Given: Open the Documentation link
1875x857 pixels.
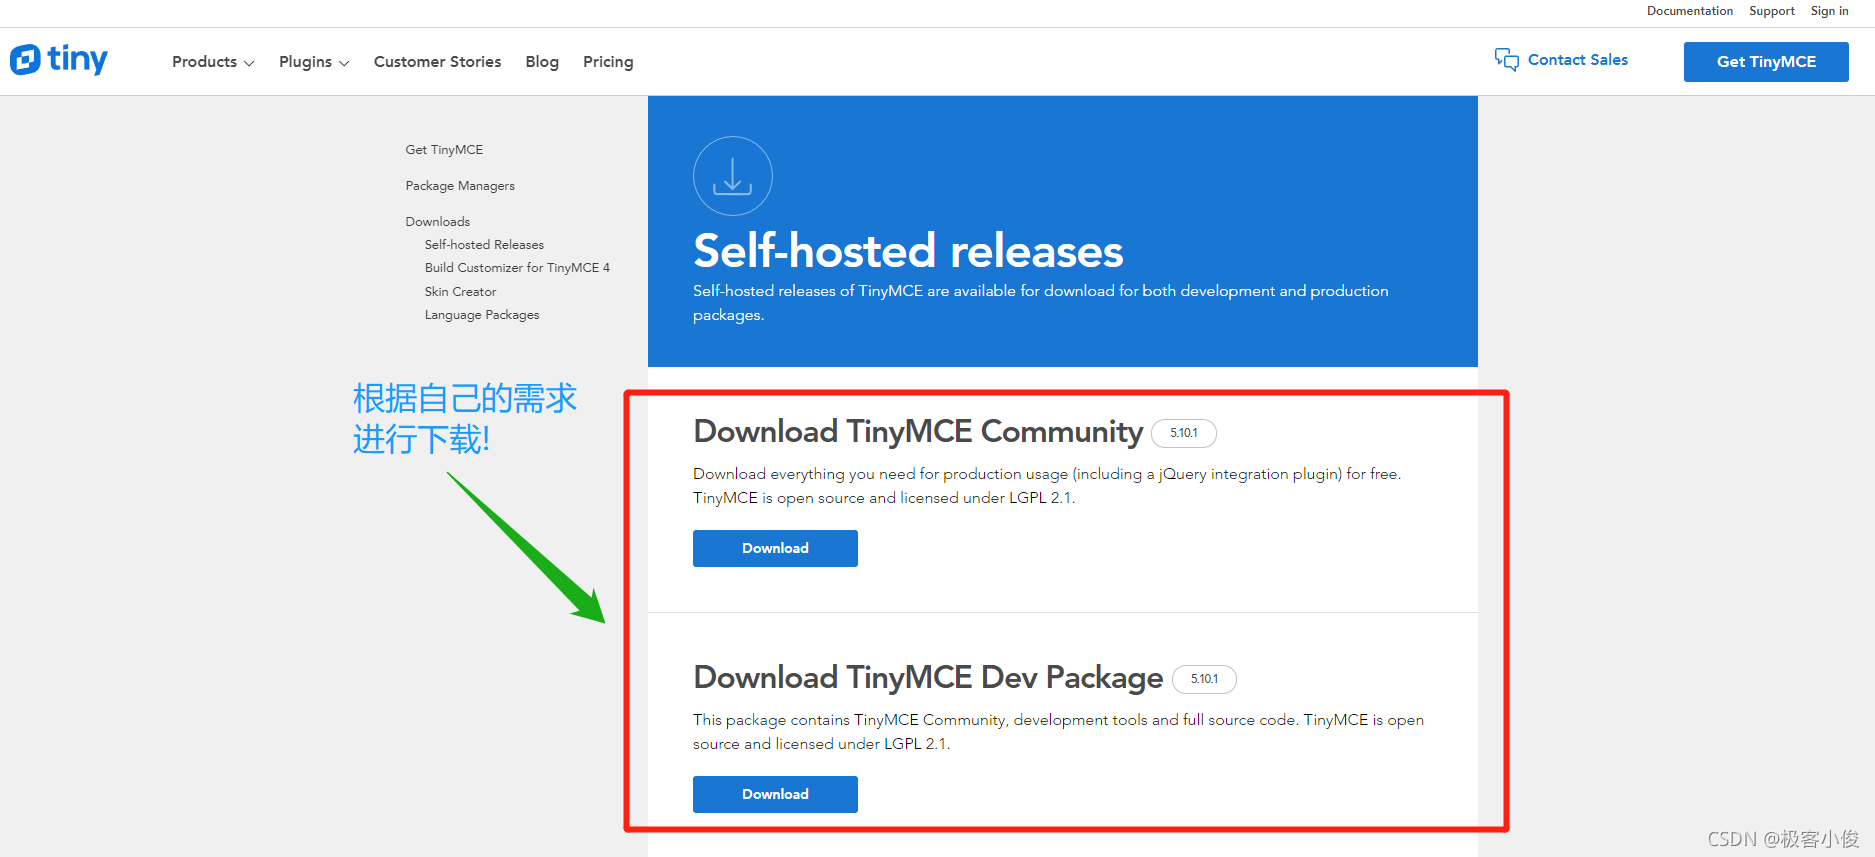Looking at the screenshot, I should point(1690,11).
